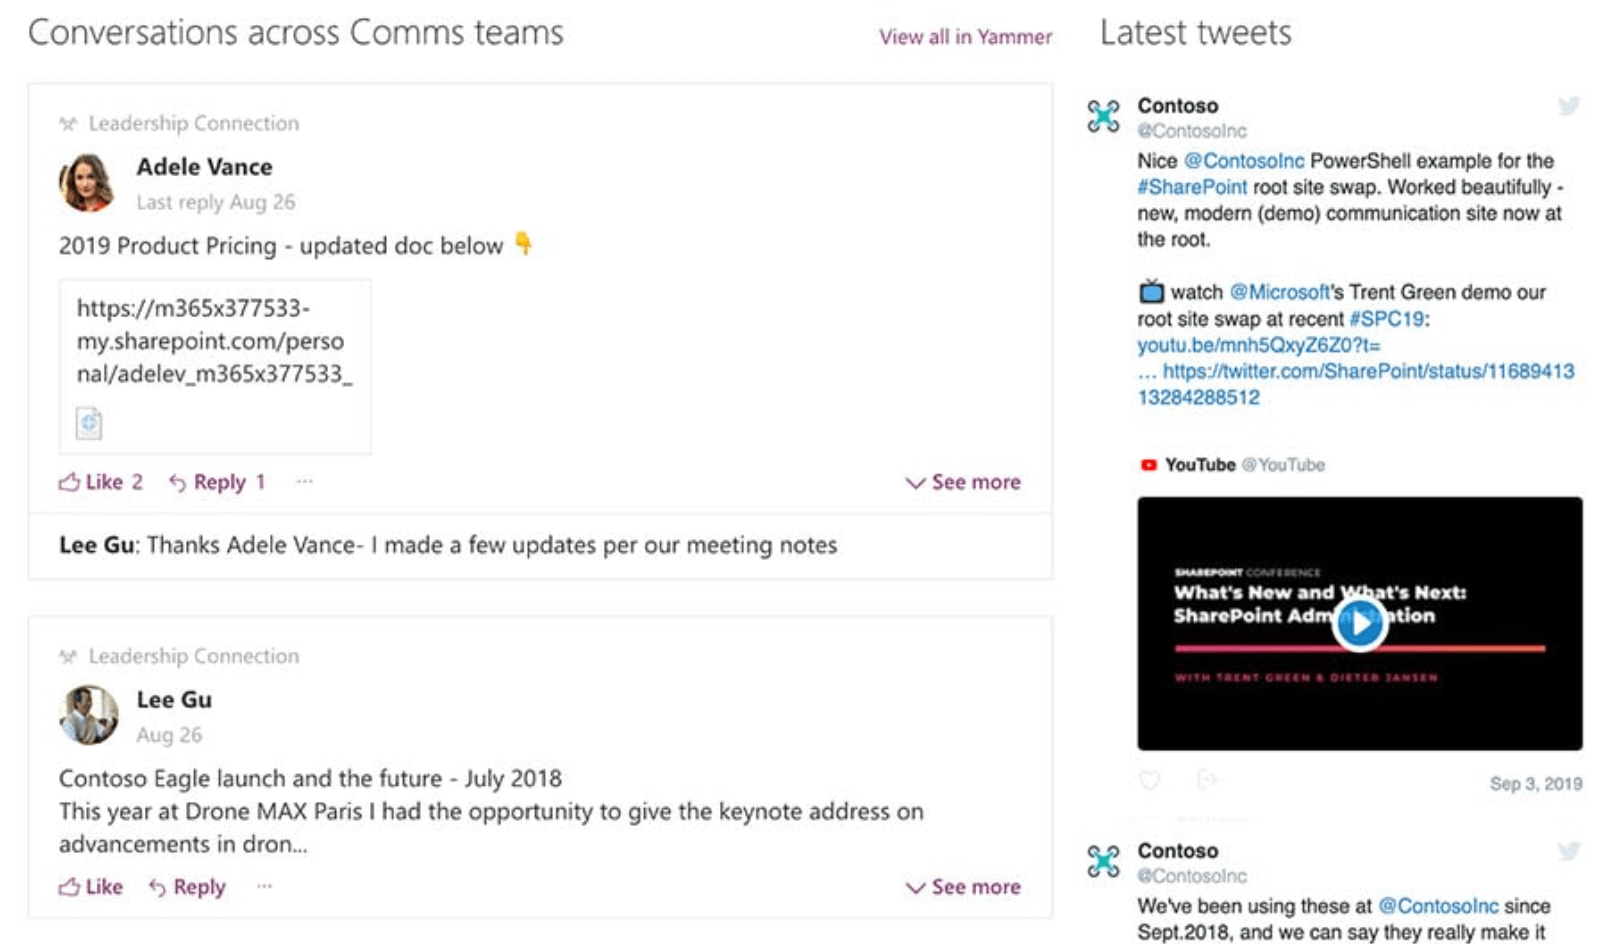The image size is (1608, 944).
Task: Open Lee Gu's profile avatar
Action: click(x=88, y=715)
